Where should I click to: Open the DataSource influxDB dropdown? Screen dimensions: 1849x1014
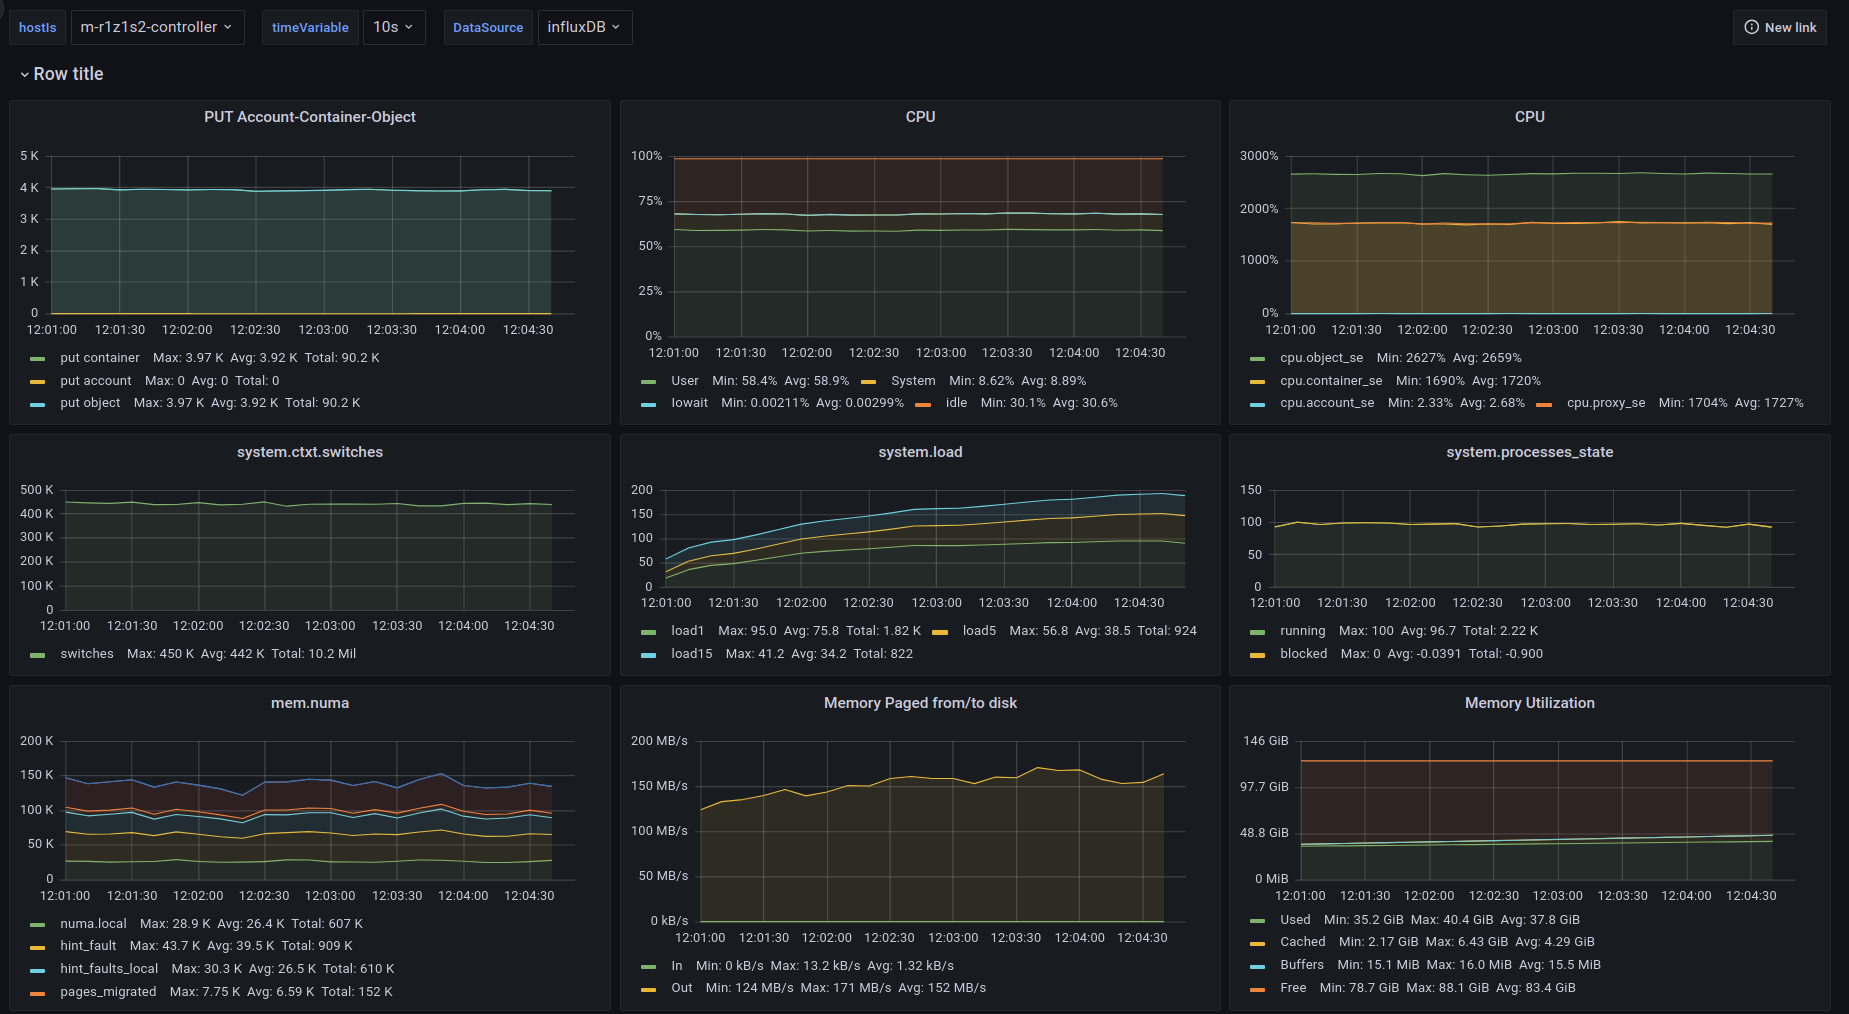584,28
